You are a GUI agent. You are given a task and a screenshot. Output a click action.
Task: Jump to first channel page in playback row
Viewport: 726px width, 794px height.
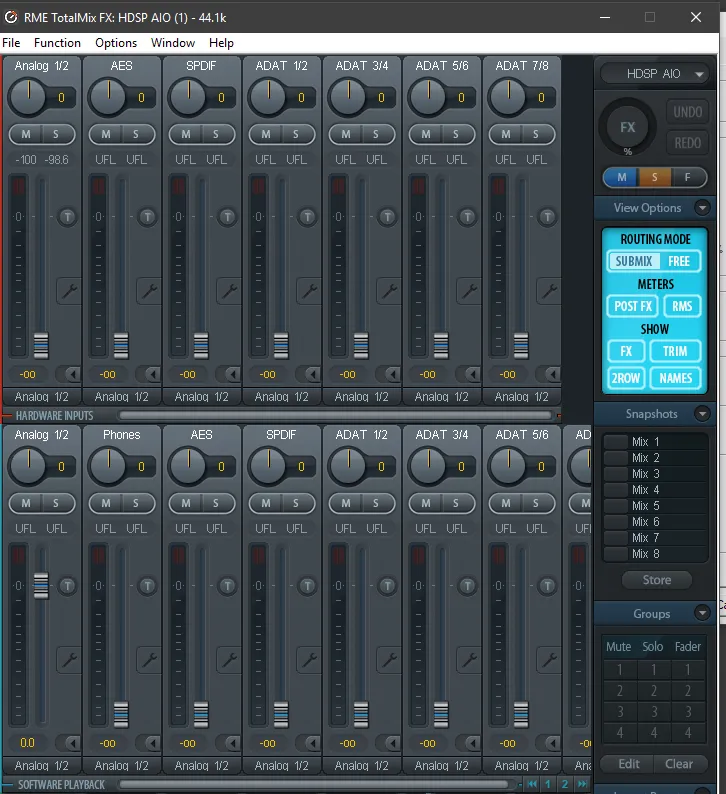(532, 784)
